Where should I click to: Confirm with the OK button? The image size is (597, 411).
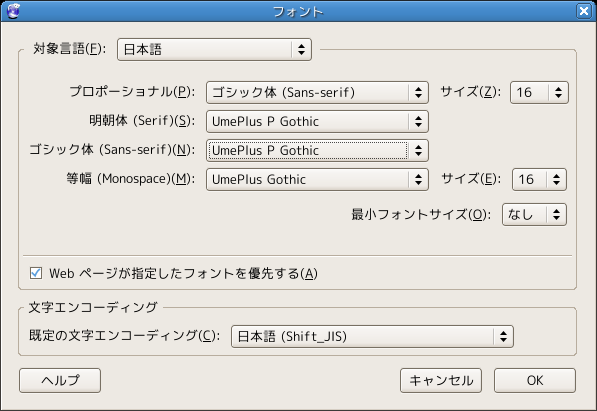535,380
